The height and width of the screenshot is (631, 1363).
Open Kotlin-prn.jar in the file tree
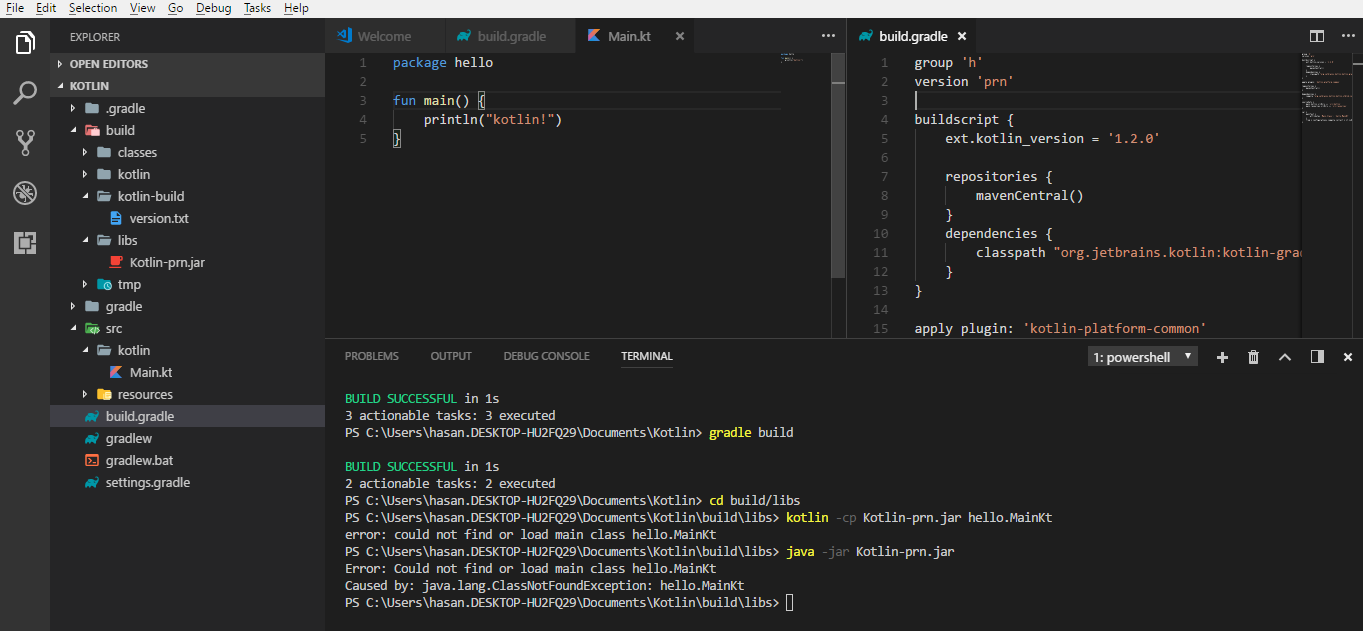[x=167, y=262]
